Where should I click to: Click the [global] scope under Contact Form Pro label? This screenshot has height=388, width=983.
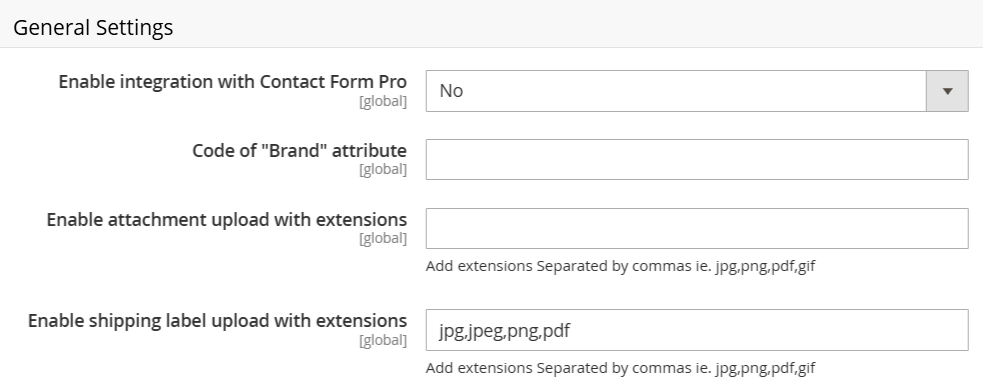[x=383, y=102]
